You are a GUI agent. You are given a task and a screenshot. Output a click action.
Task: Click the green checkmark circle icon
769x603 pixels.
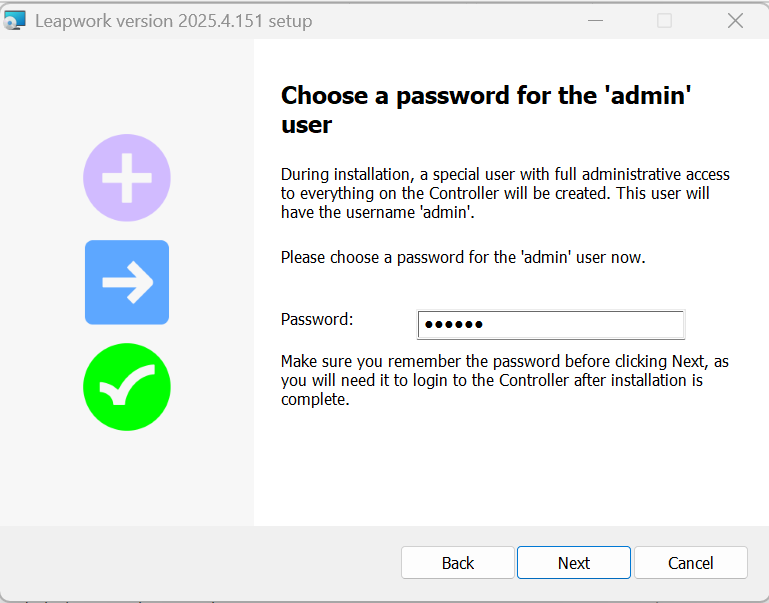(127, 387)
